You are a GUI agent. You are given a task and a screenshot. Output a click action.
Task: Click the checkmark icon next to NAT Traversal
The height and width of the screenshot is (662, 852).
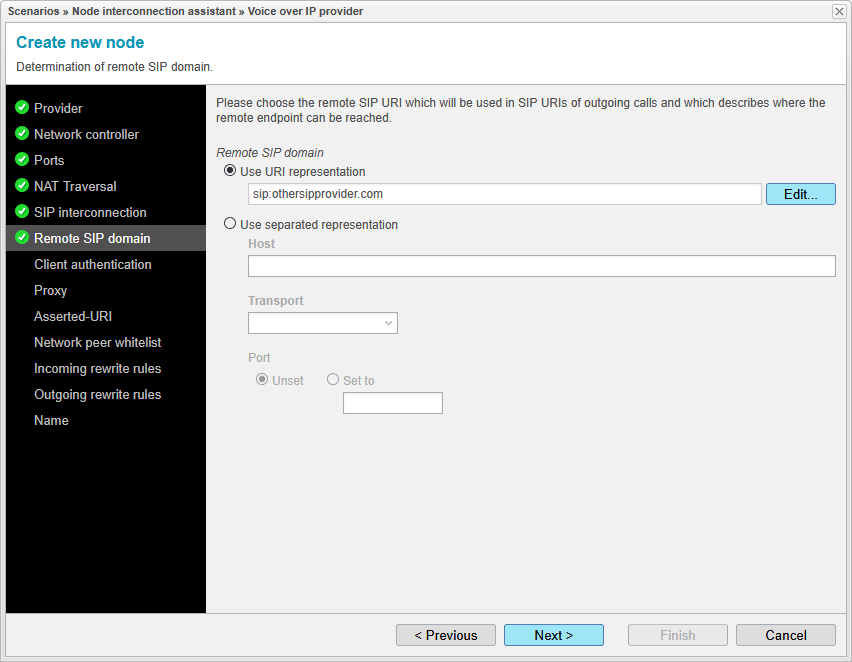(x=22, y=186)
